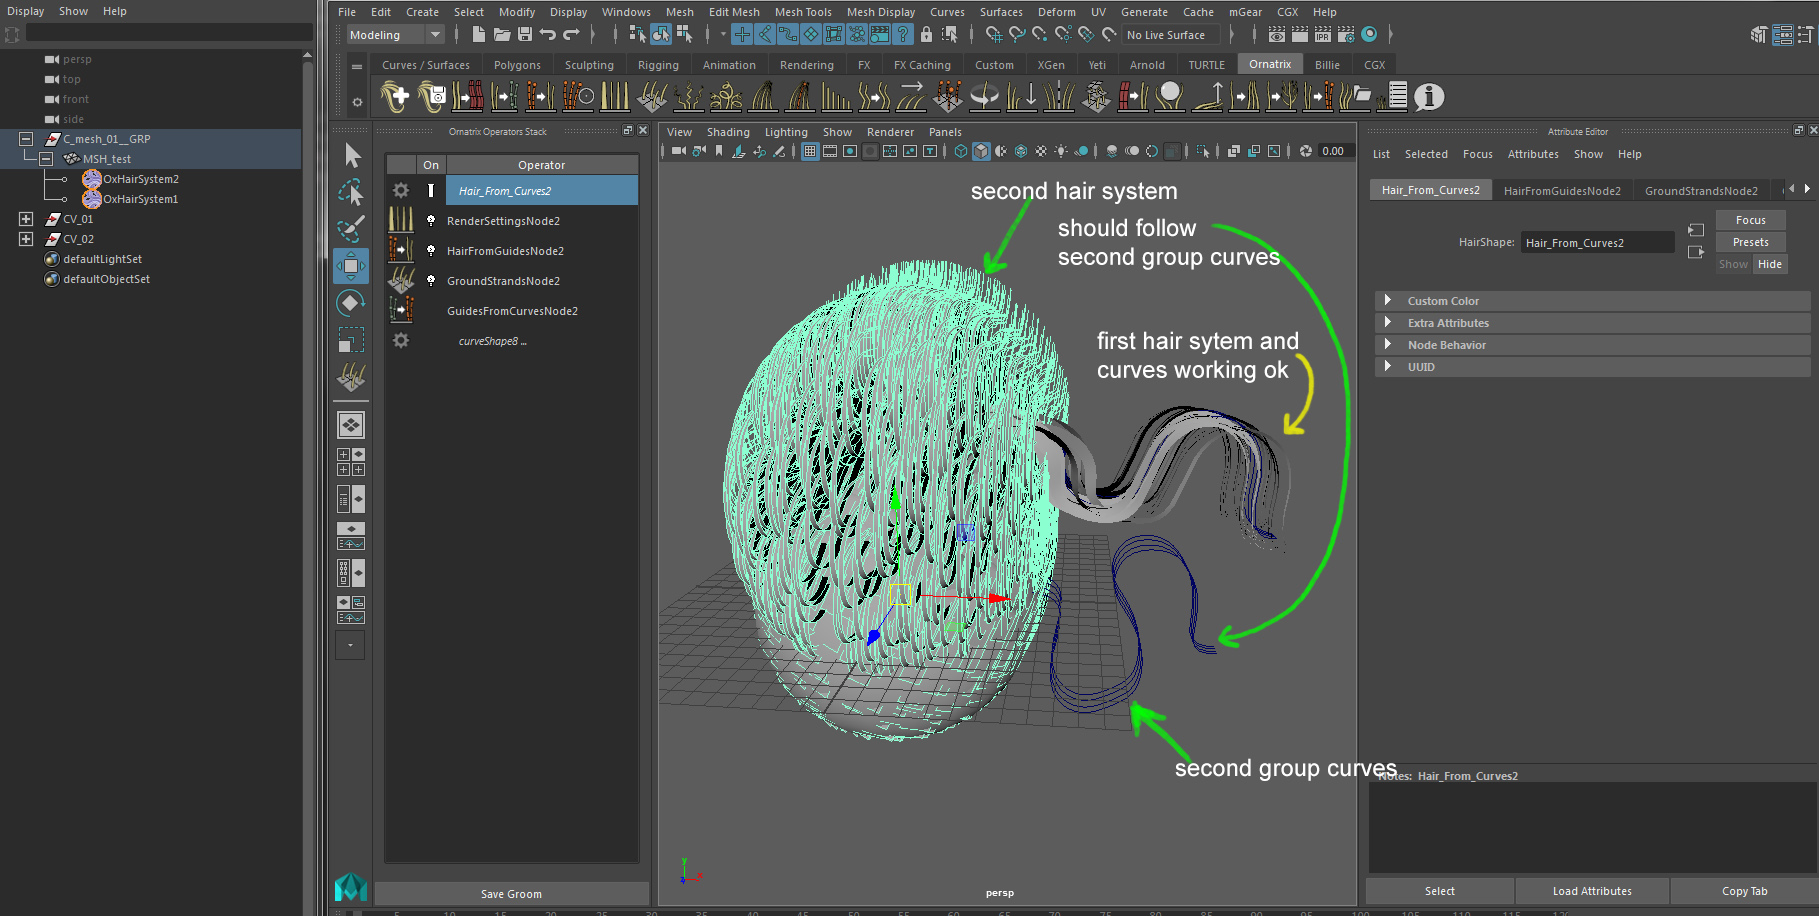This screenshot has height=916, width=1819.
Task: Open the Mesh Tools menu
Action: click(x=802, y=12)
